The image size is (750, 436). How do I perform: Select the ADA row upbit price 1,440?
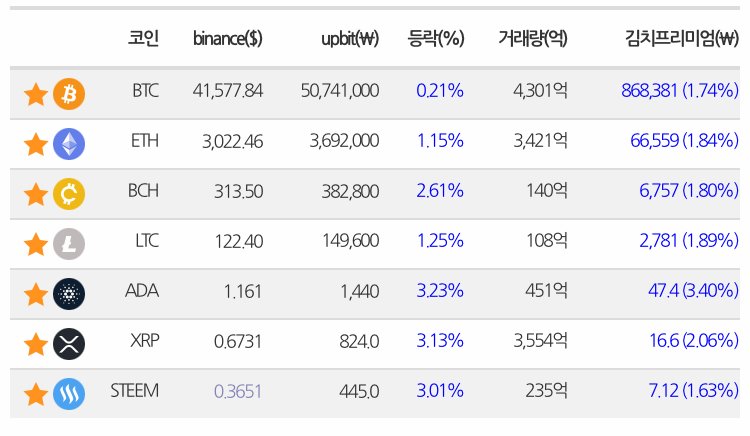click(360, 291)
